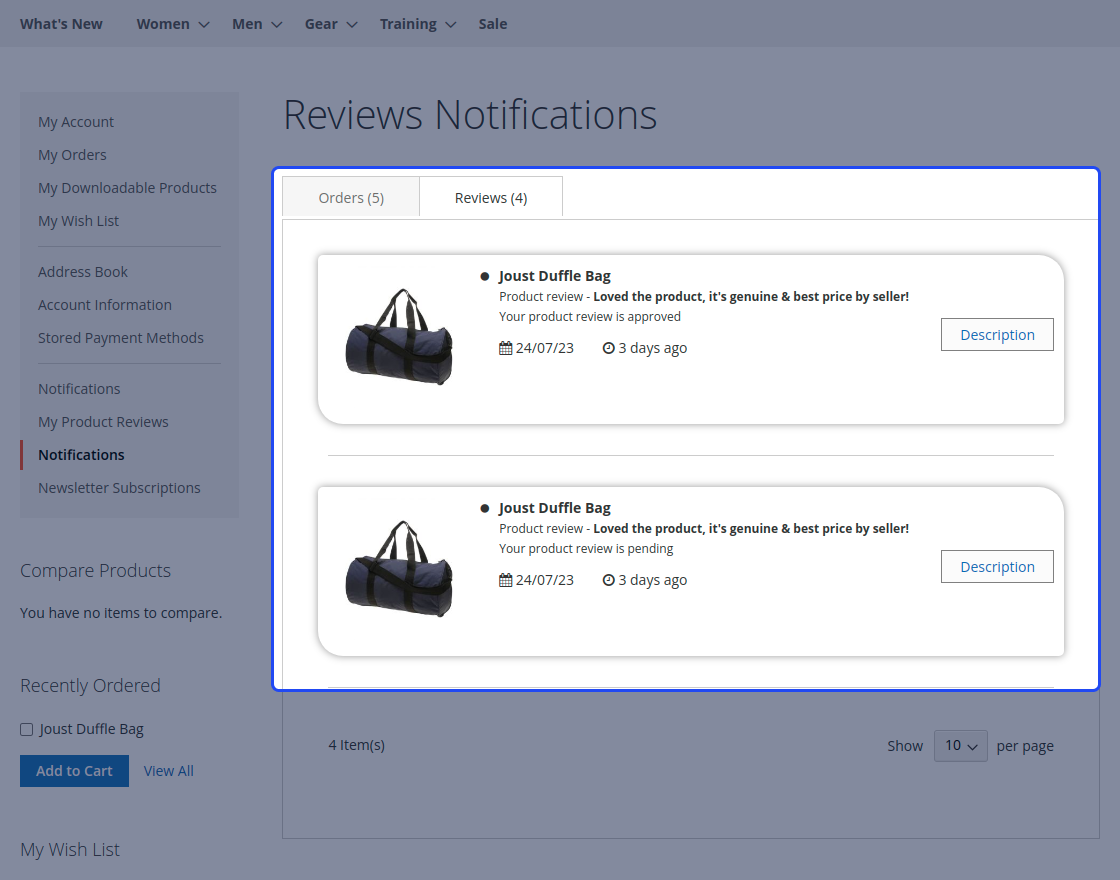Switch to the Orders (5) tab
The image size is (1120, 880).
(351, 197)
